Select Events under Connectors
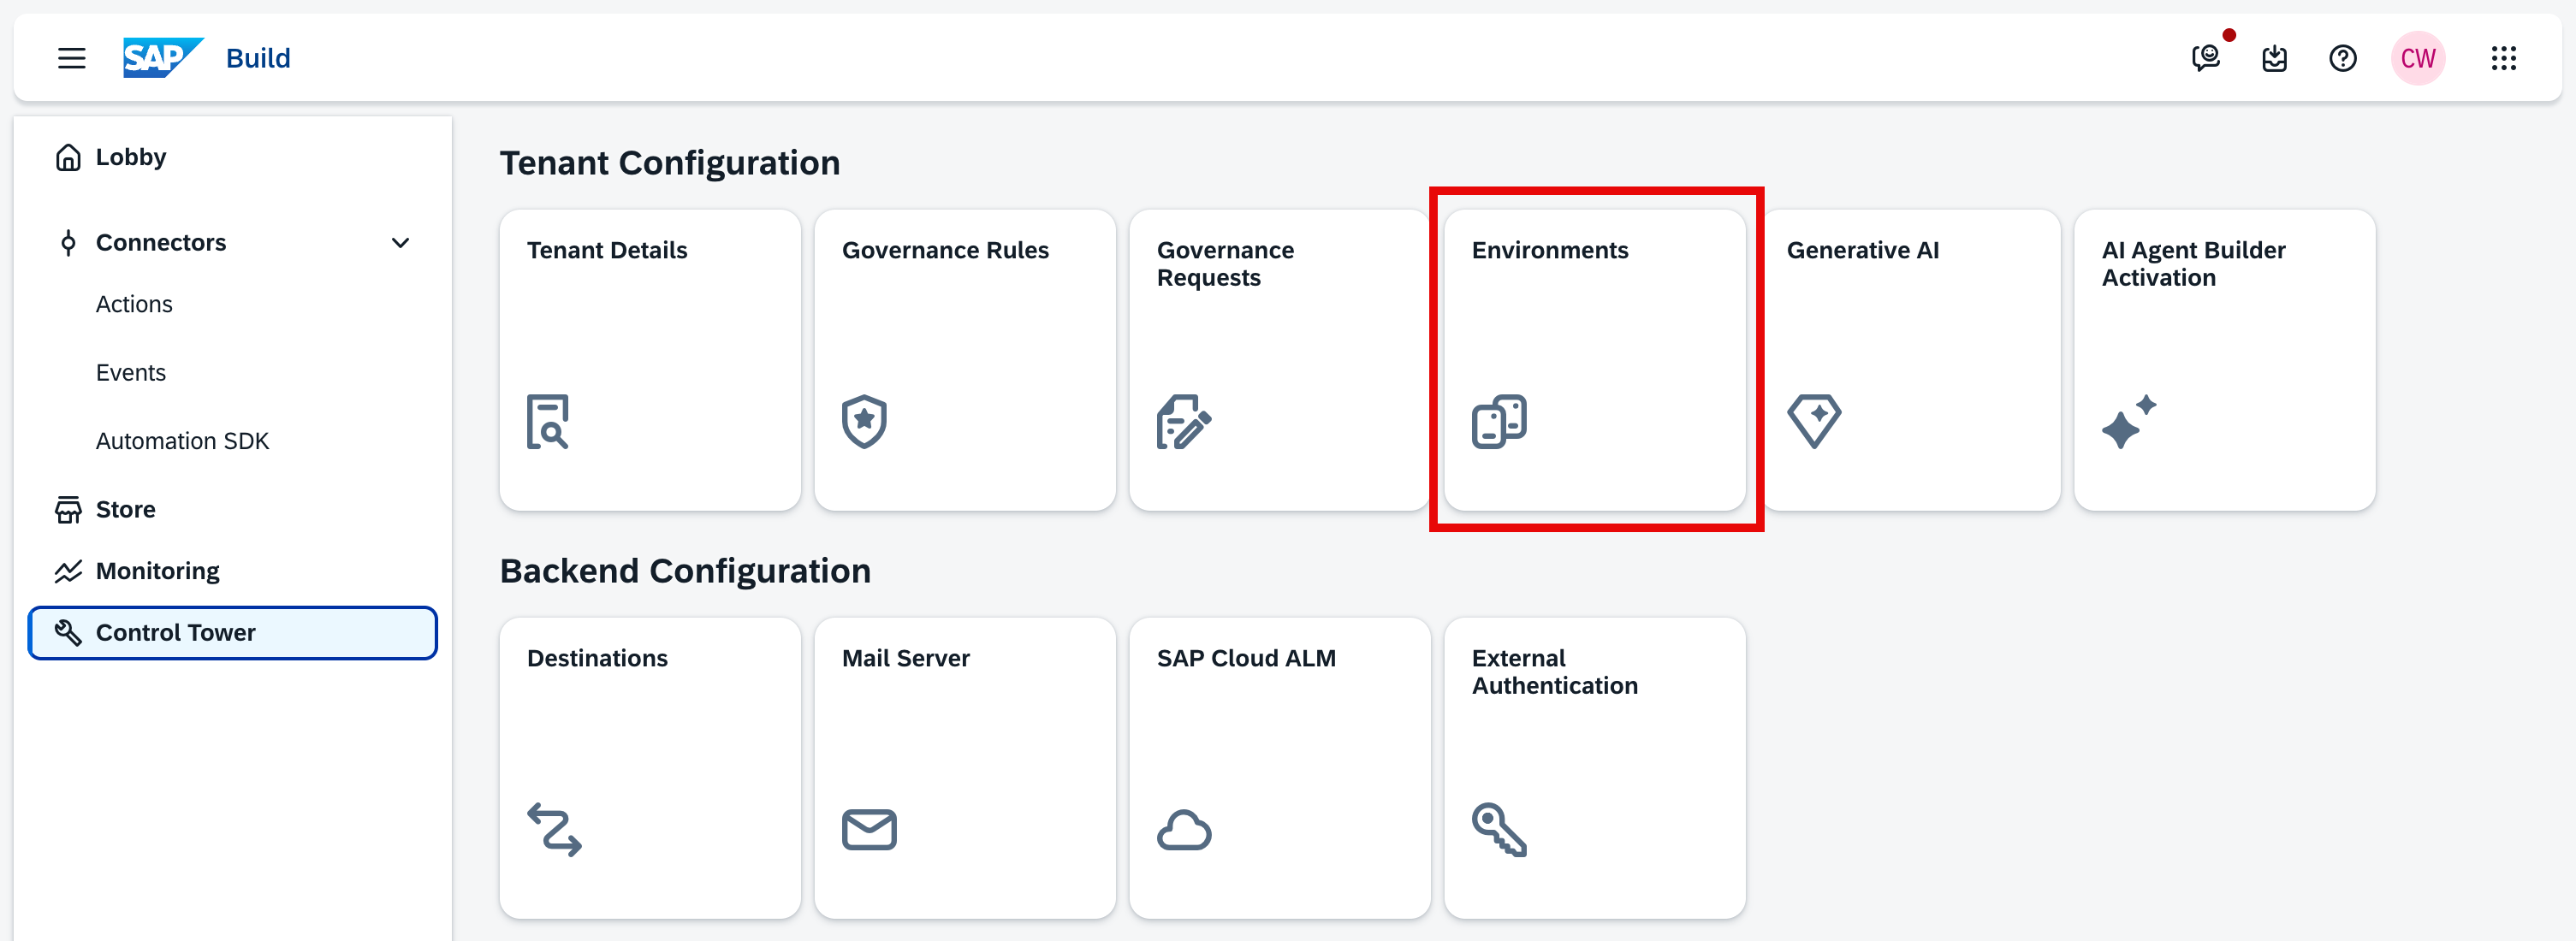 [x=131, y=372]
